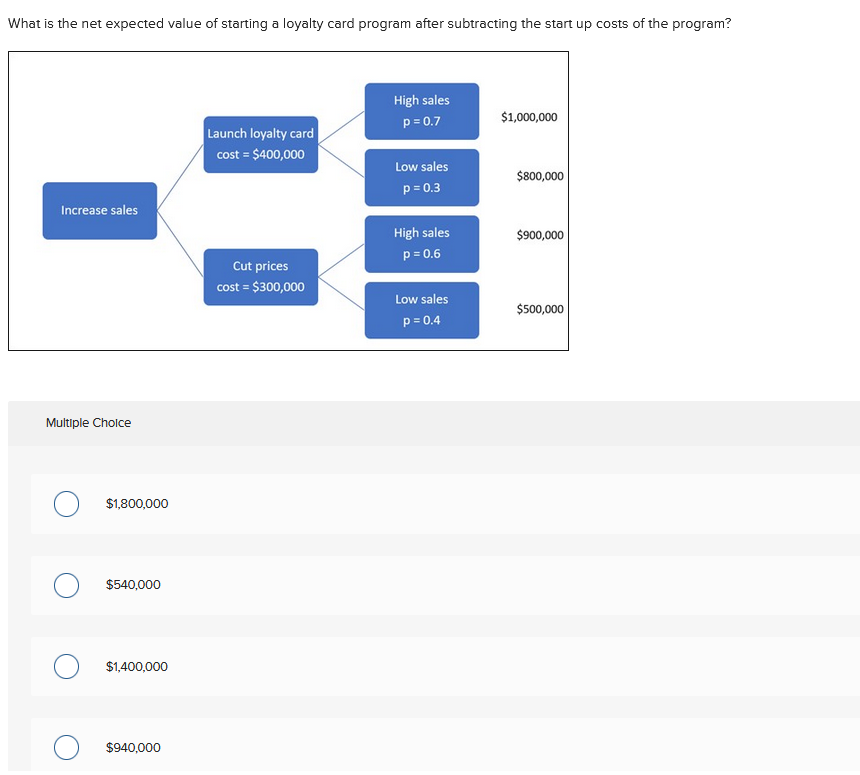Screen dimensions: 860x775
Task: Click the cost = $300,000 label
Action: pyautogui.click(x=260, y=287)
